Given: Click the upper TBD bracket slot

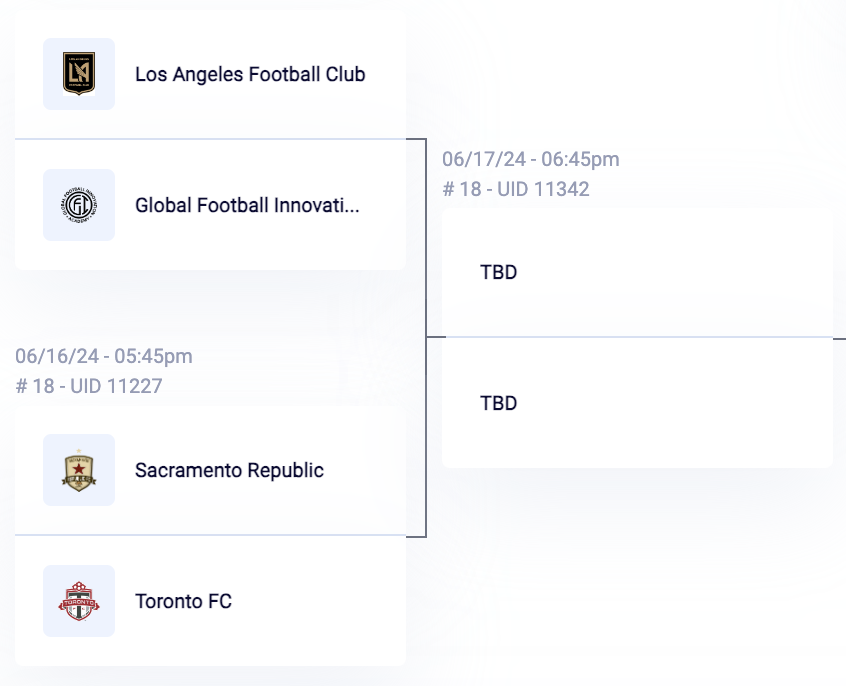Looking at the screenshot, I should 637,272.
